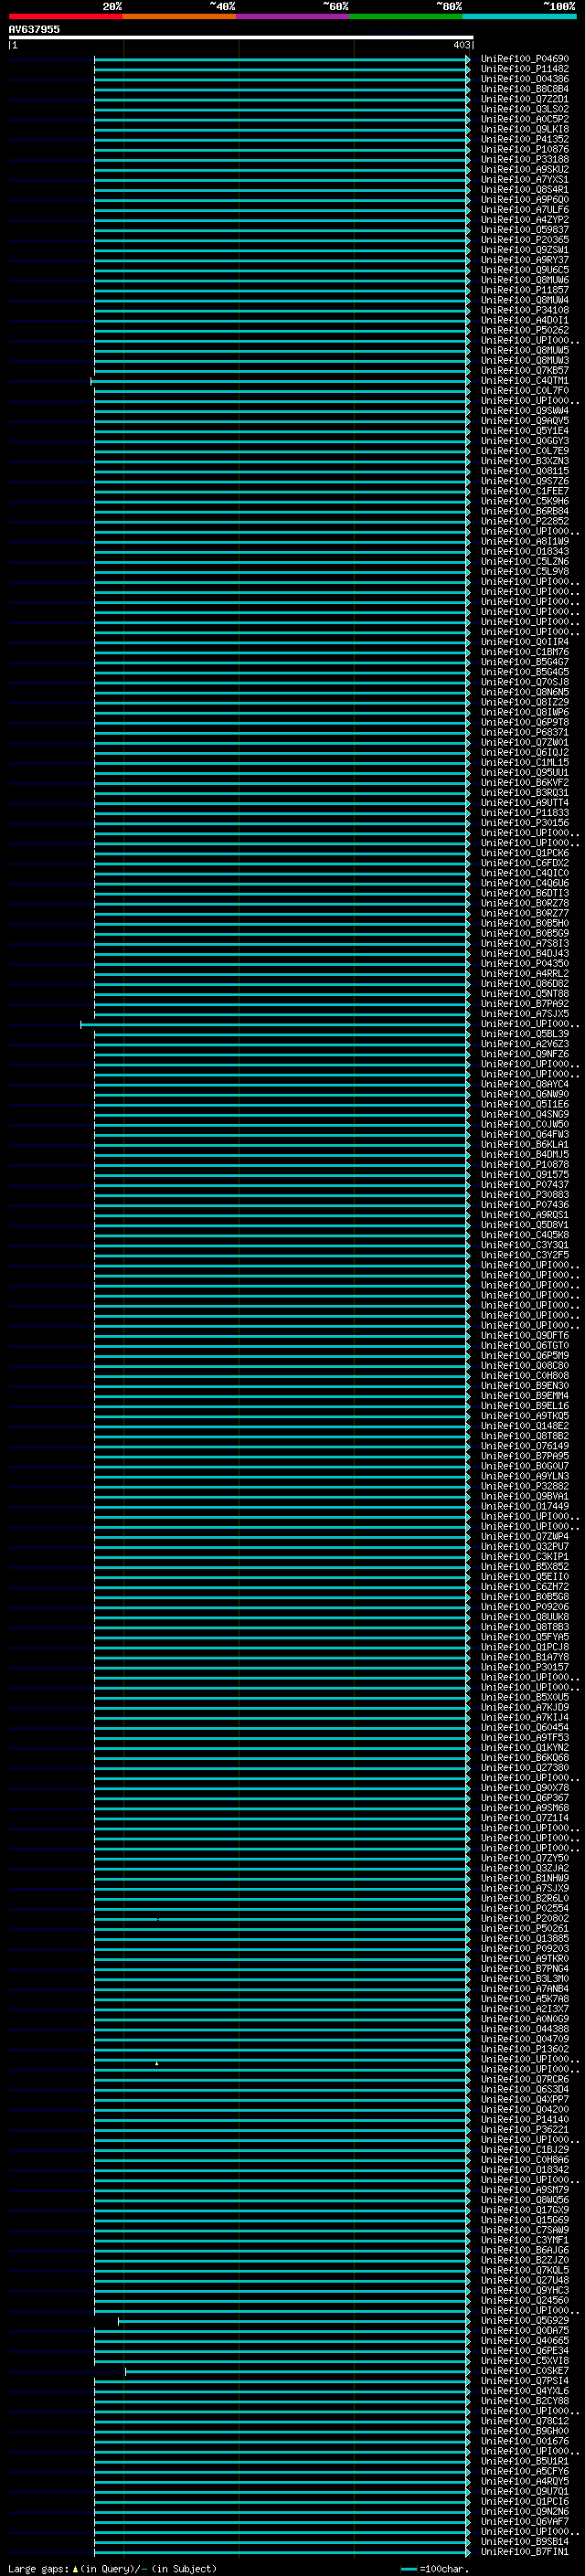Viewport: 585px width, 2576px height.
Task: Click the hit label UniRef100_P11857
Action: tap(525, 290)
